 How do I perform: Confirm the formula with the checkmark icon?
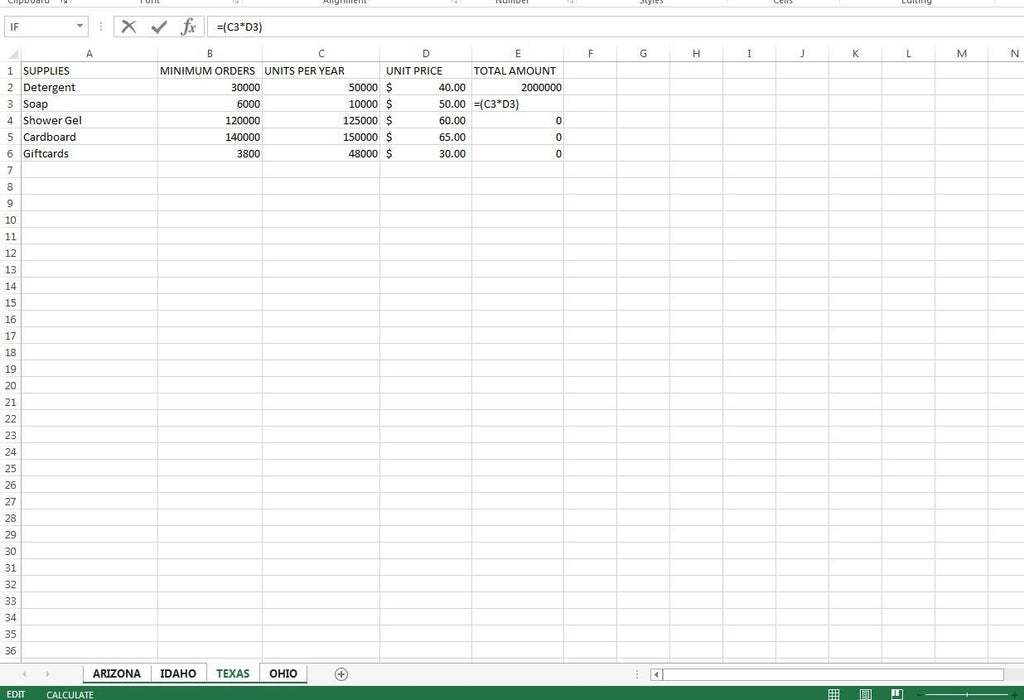pos(158,26)
